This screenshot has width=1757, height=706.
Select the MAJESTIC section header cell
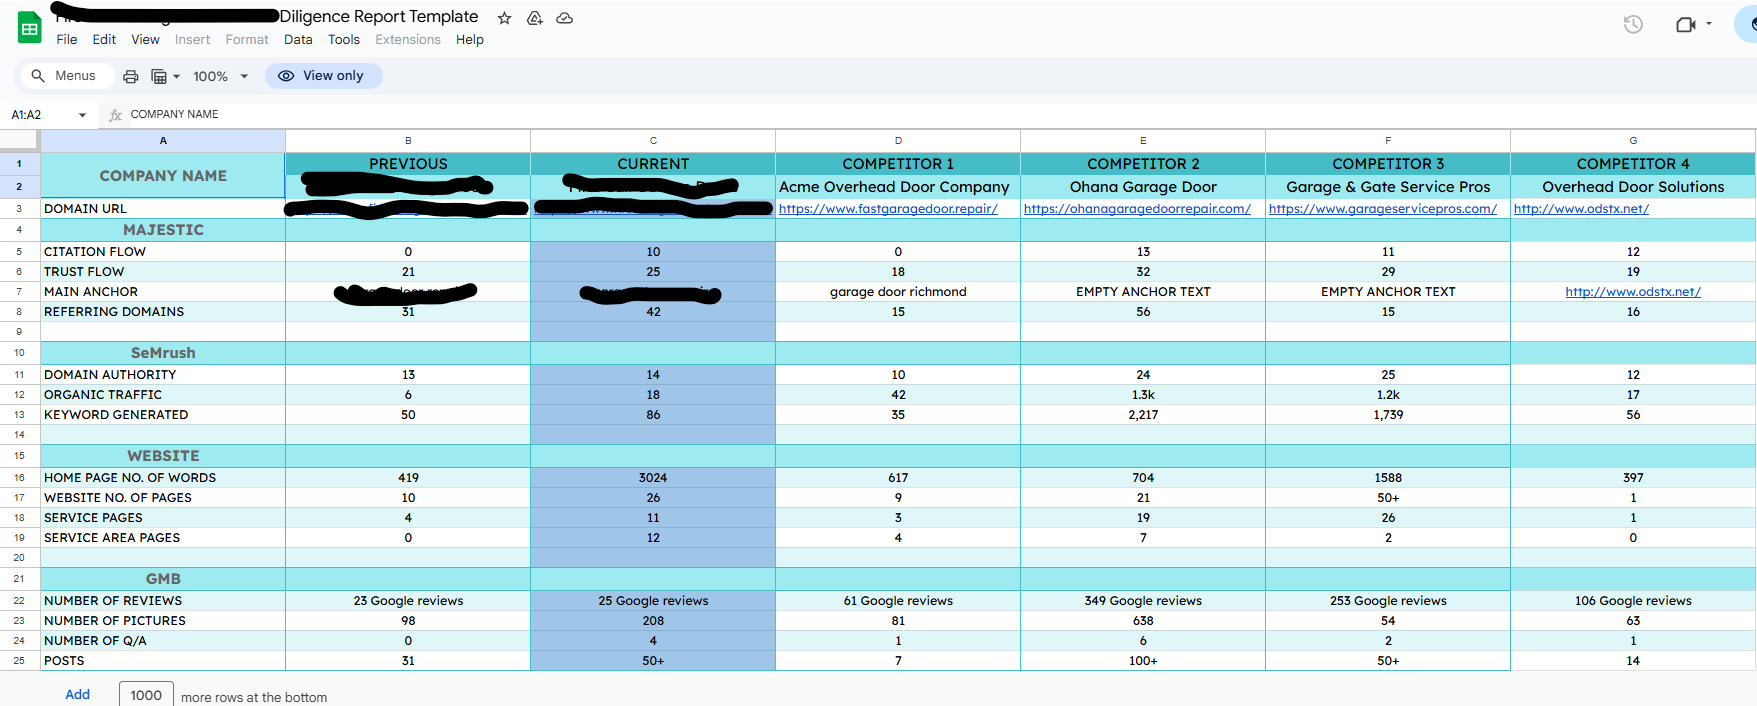(163, 230)
